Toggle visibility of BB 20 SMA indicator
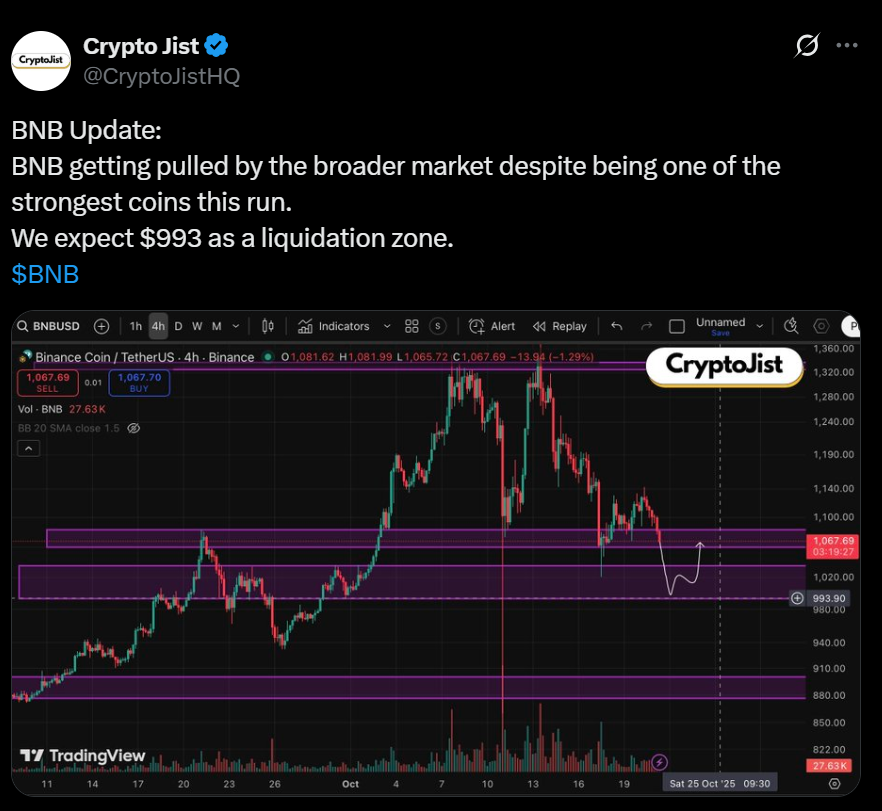The width and height of the screenshot is (882, 811). click(x=134, y=427)
